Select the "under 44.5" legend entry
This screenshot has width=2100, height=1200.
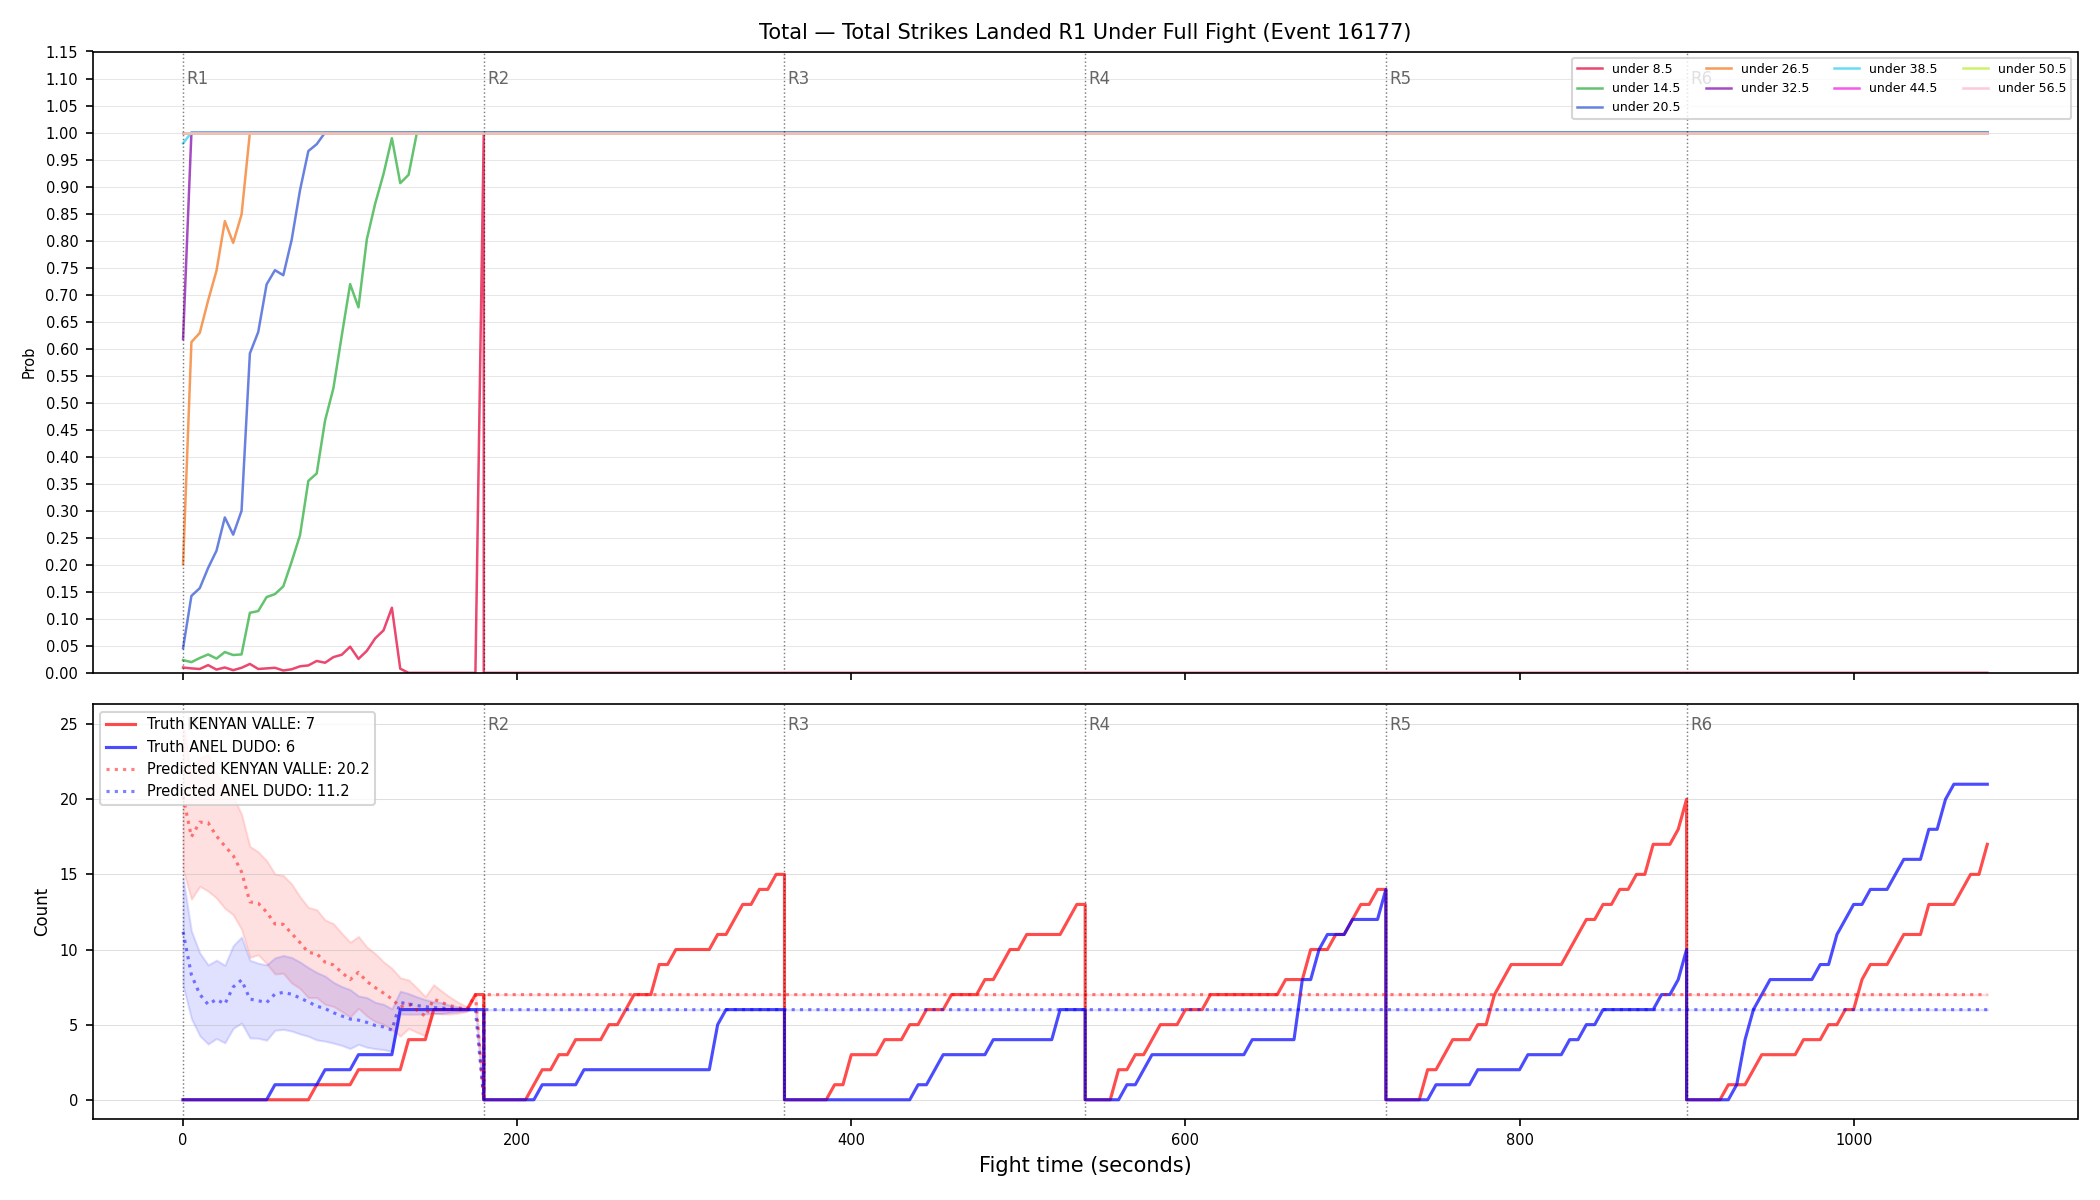(x=1885, y=88)
